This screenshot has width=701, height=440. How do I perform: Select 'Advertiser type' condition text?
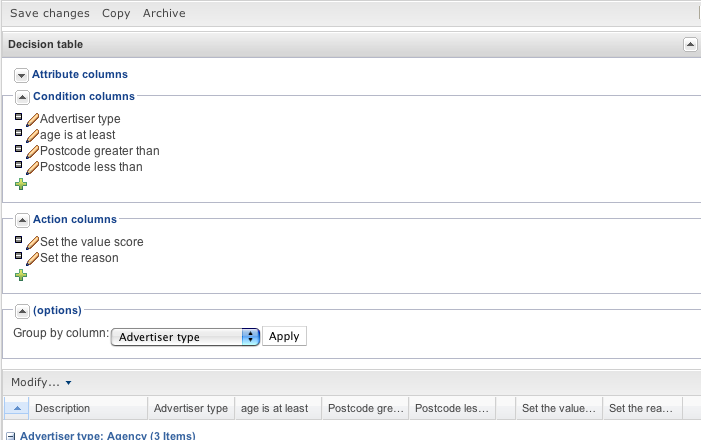[x=80, y=119]
